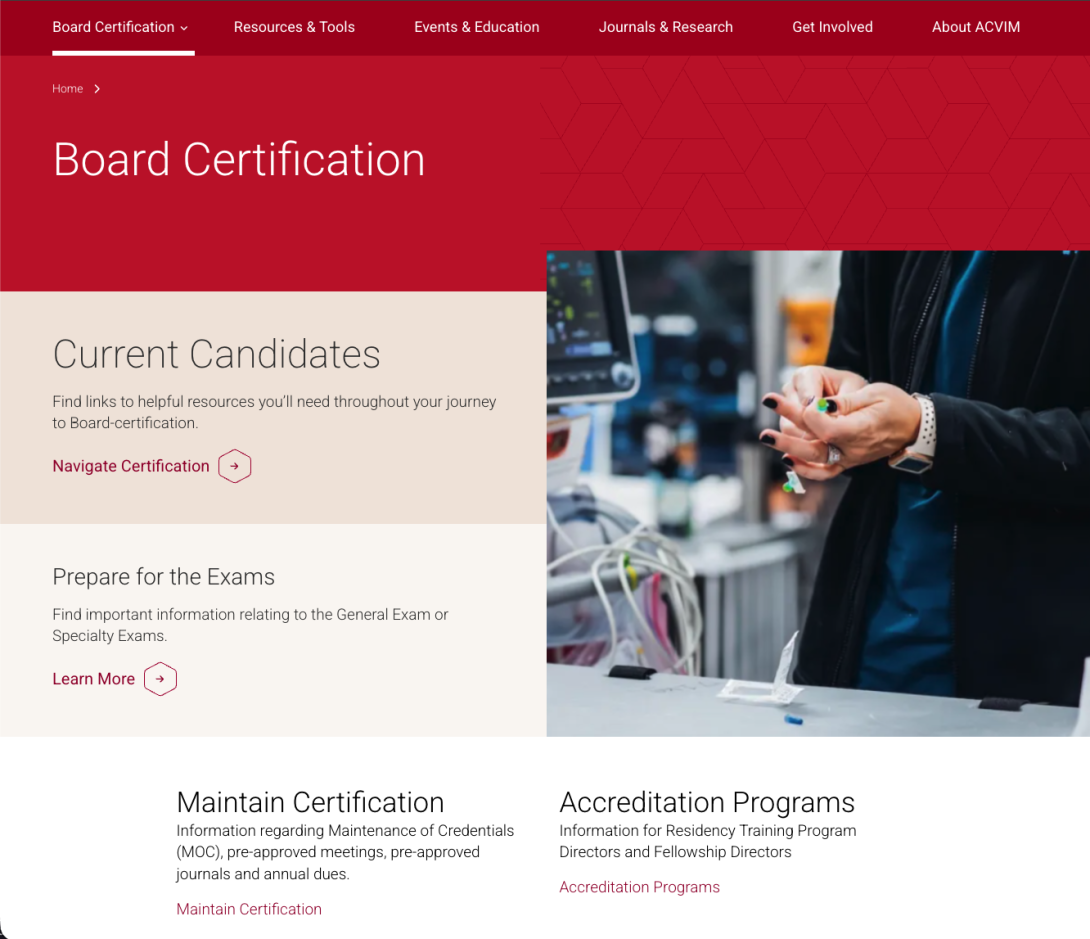Screen dimensions: 1090x939
Task: Open the Accreditation Programs link
Action: pos(640,887)
